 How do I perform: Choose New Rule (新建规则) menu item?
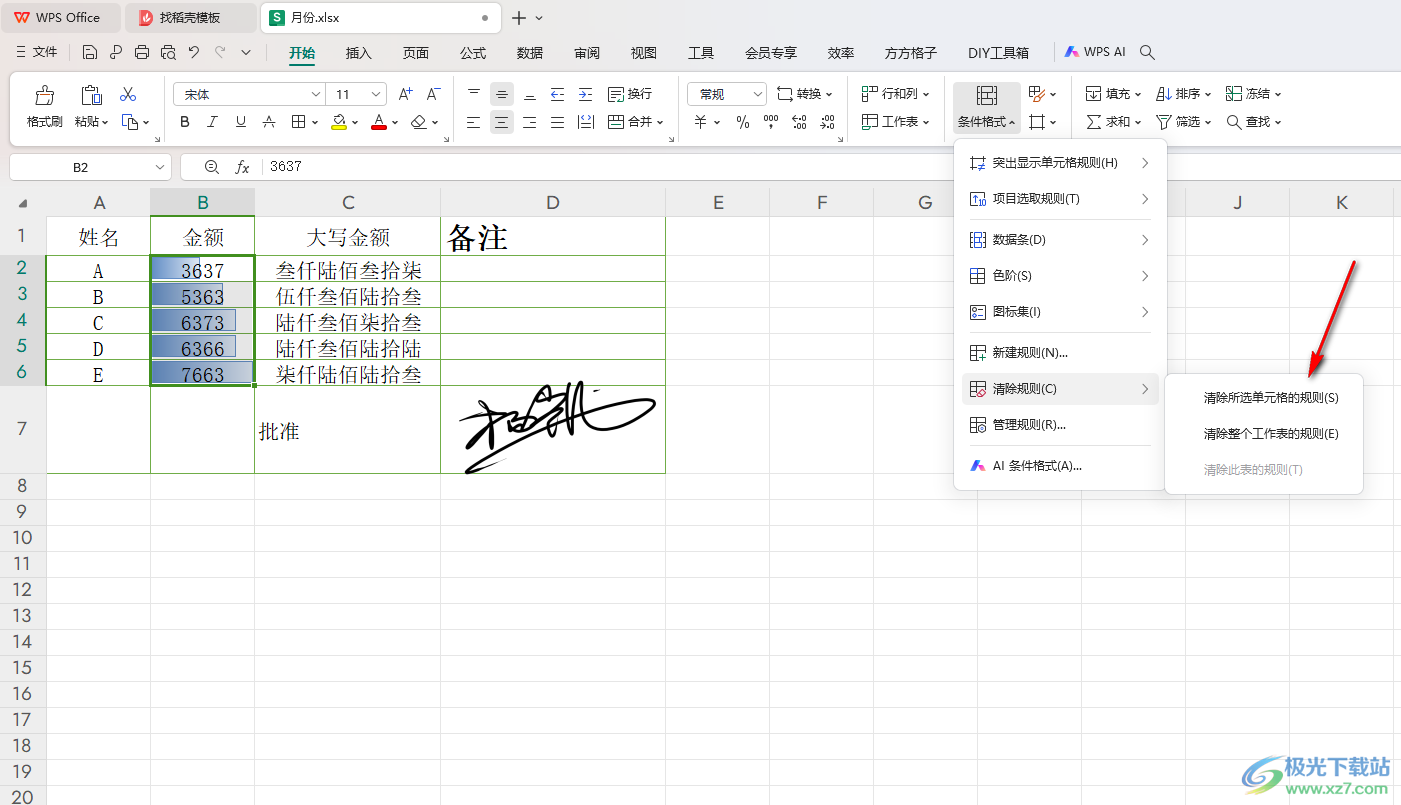tap(1060, 353)
